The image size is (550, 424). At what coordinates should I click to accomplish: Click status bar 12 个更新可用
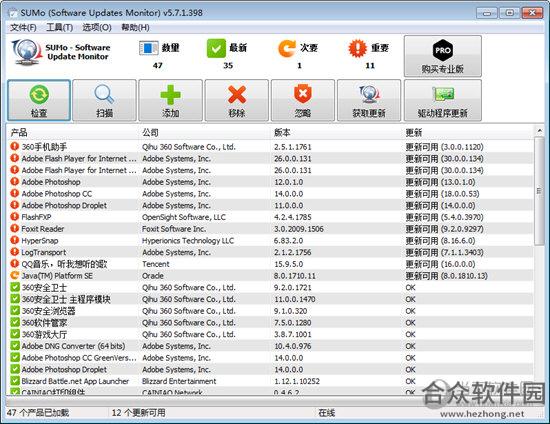(139, 412)
